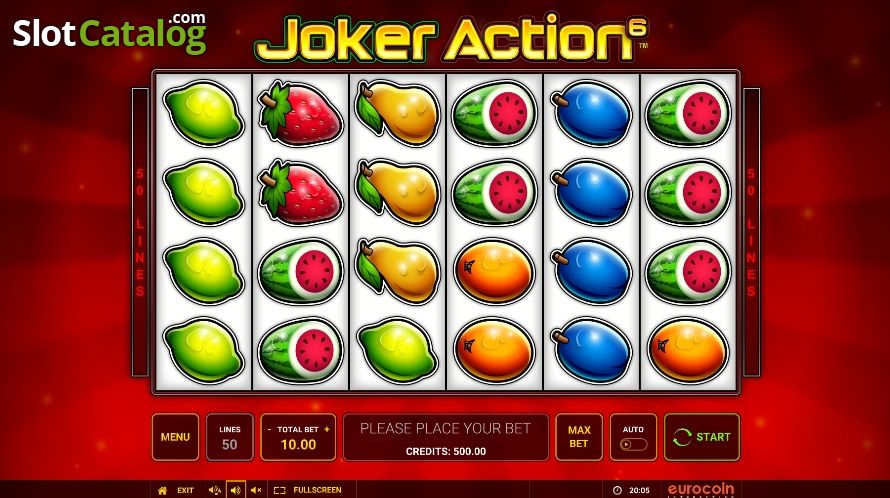Select the ambient sound mode icon

tap(215, 490)
